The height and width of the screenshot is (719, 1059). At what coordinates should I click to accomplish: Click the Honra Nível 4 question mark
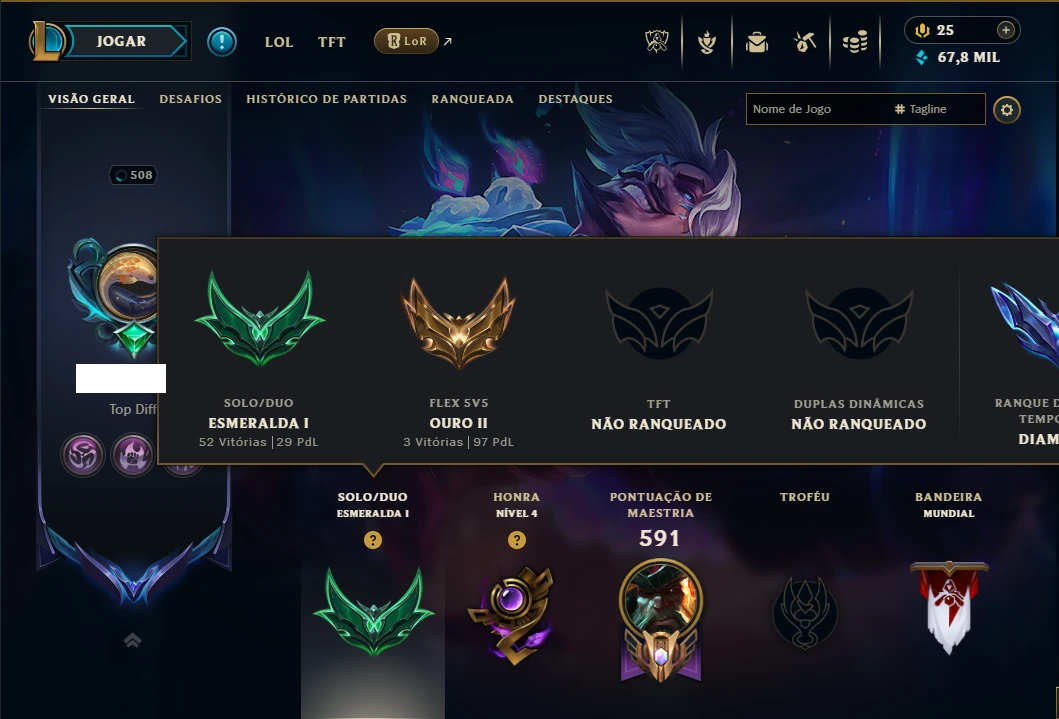pyautogui.click(x=517, y=539)
